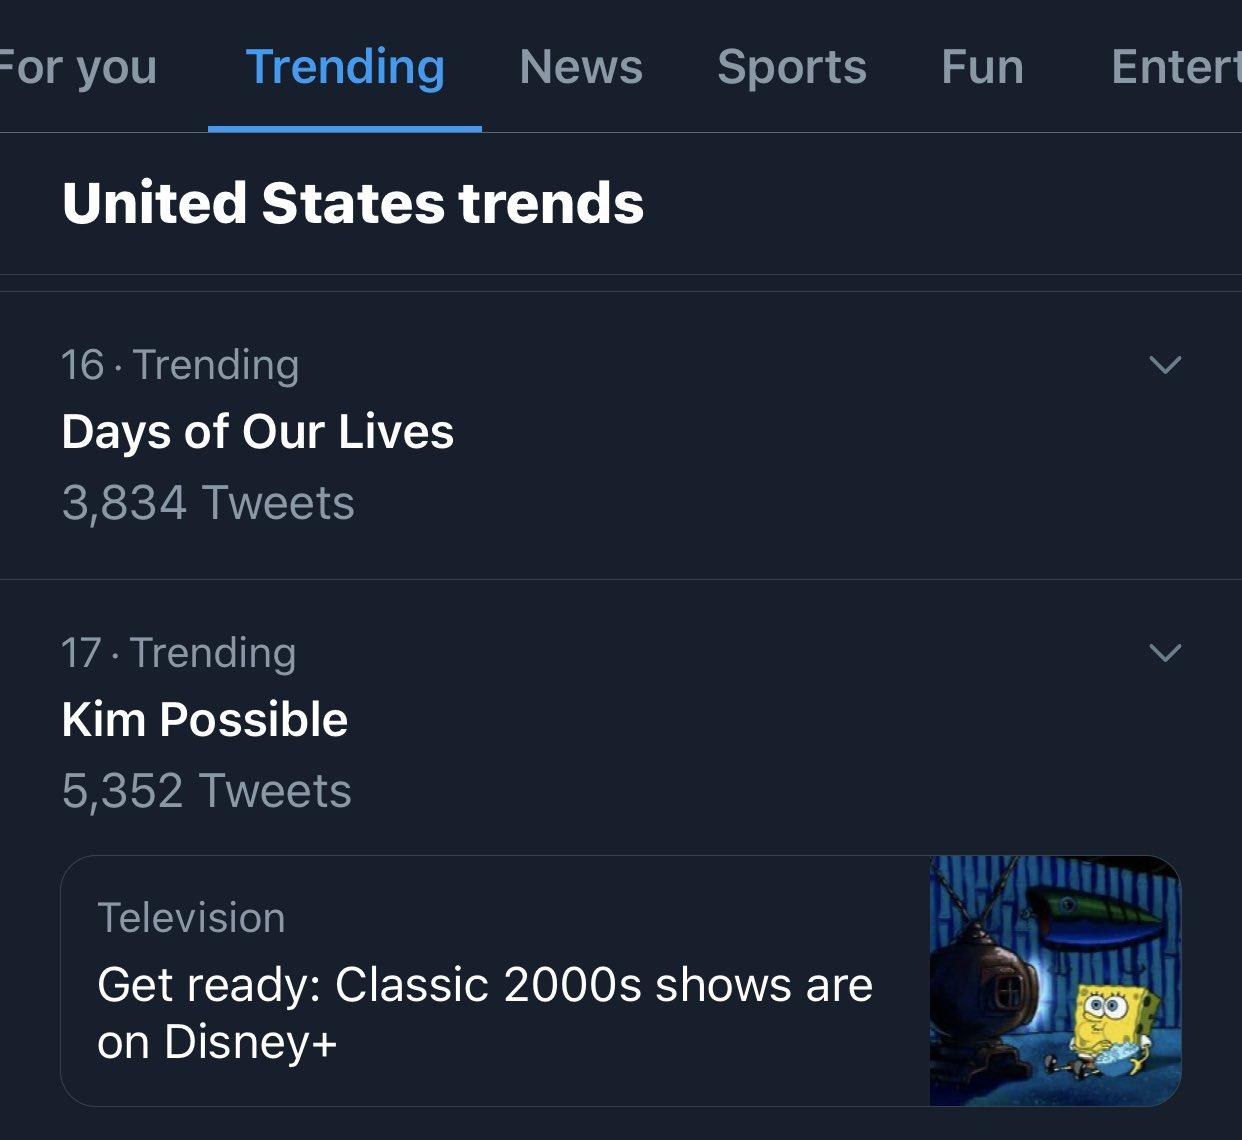Click the 'on Disney+' headline line
The width and height of the screenshot is (1242, 1140).
click(x=217, y=1043)
